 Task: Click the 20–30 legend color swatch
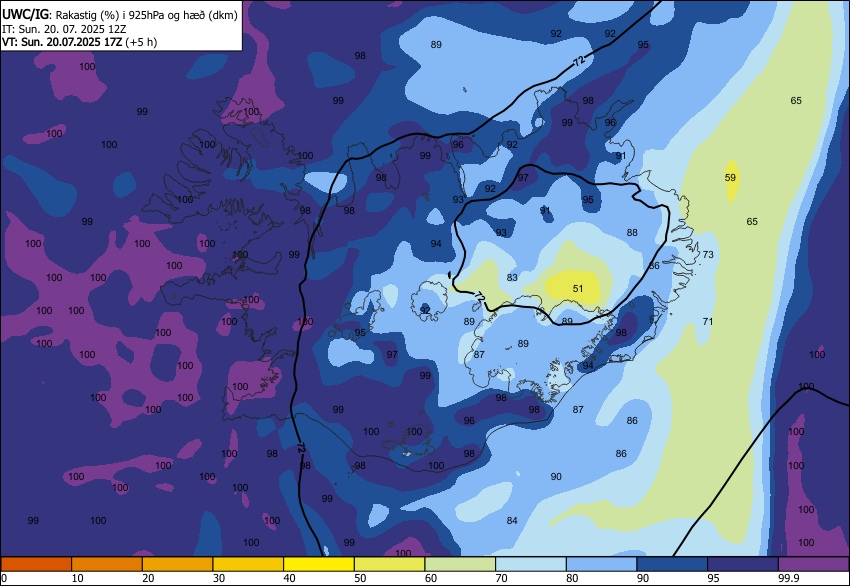177,564
